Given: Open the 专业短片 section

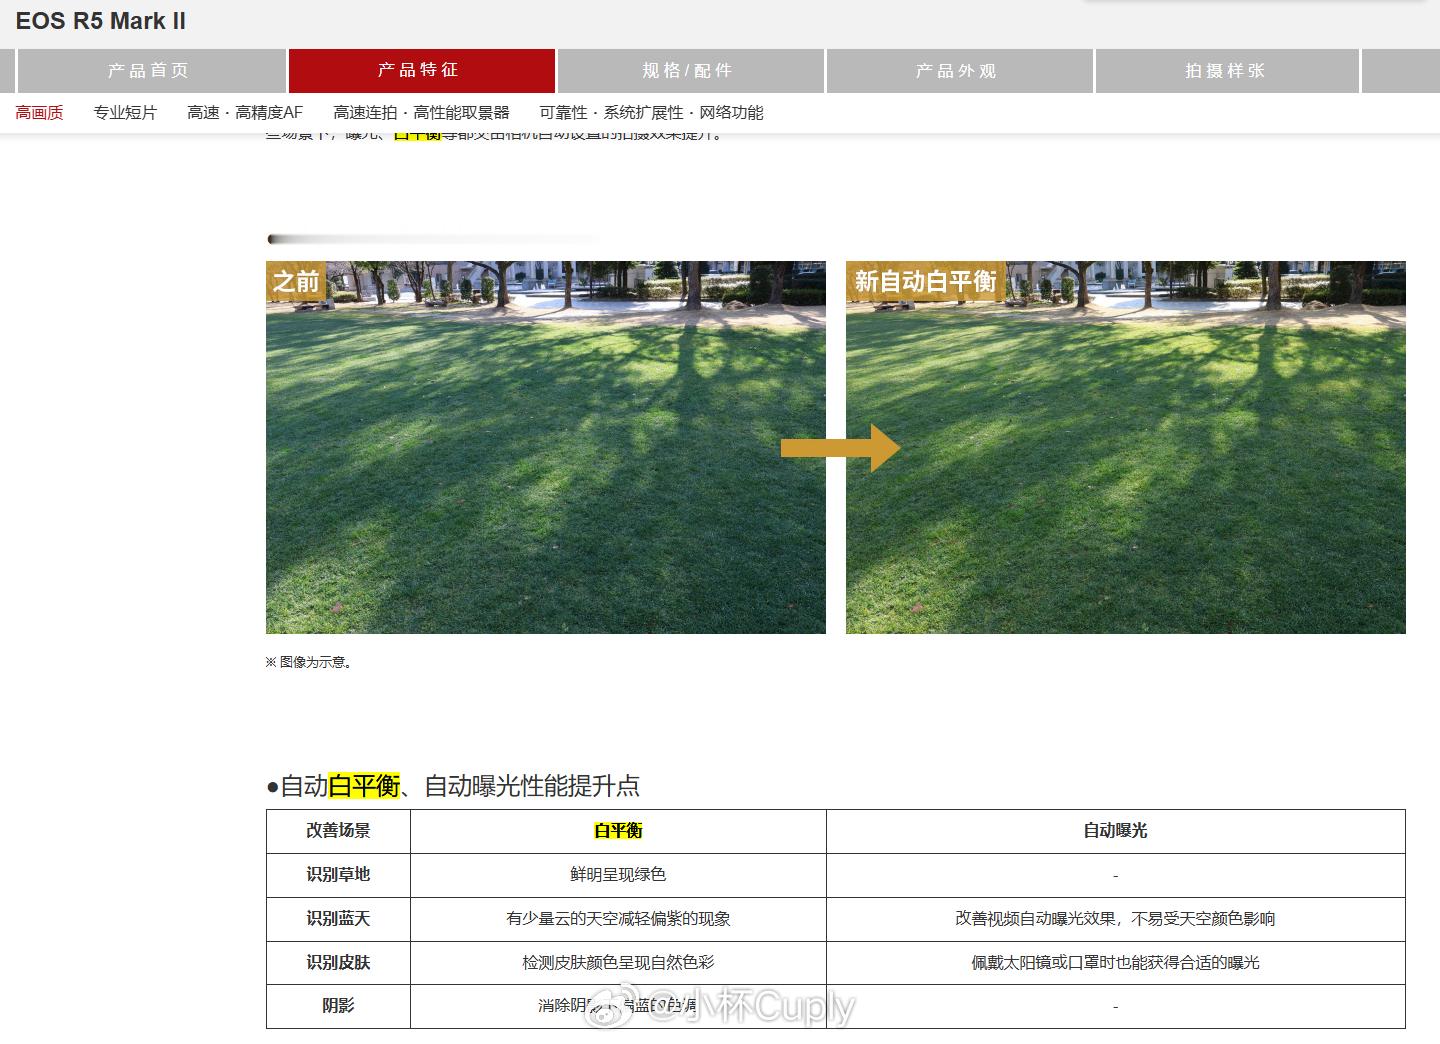Looking at the screenshot, I should click(x=124, y=112).
